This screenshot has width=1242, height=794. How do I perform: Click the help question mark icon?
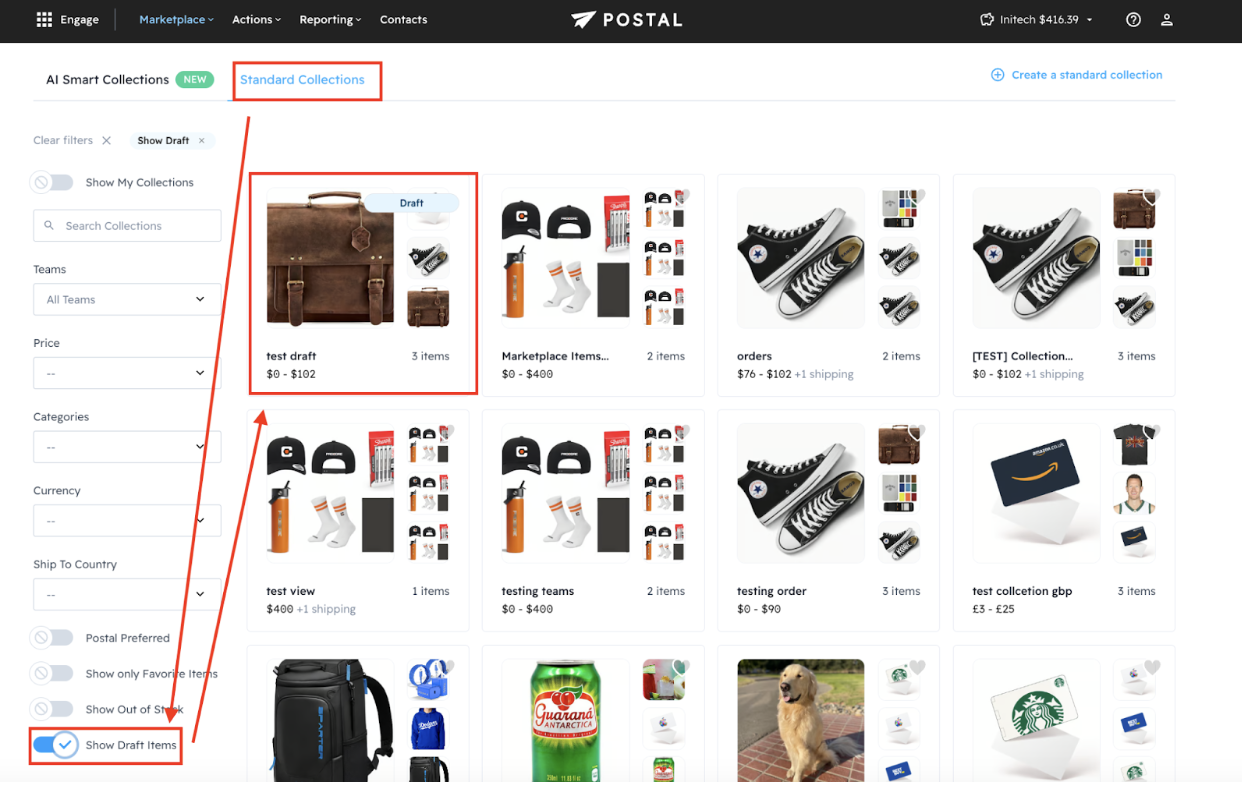coord(1133,20)
